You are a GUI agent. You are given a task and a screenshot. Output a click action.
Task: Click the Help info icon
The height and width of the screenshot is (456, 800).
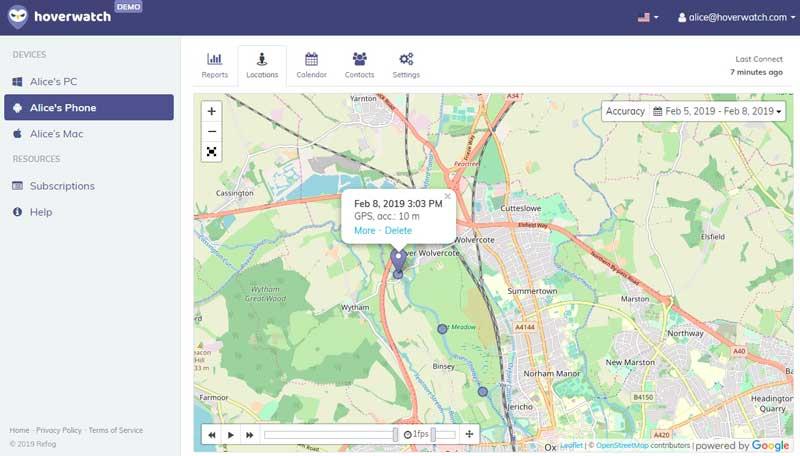click(x=17, y=211)
